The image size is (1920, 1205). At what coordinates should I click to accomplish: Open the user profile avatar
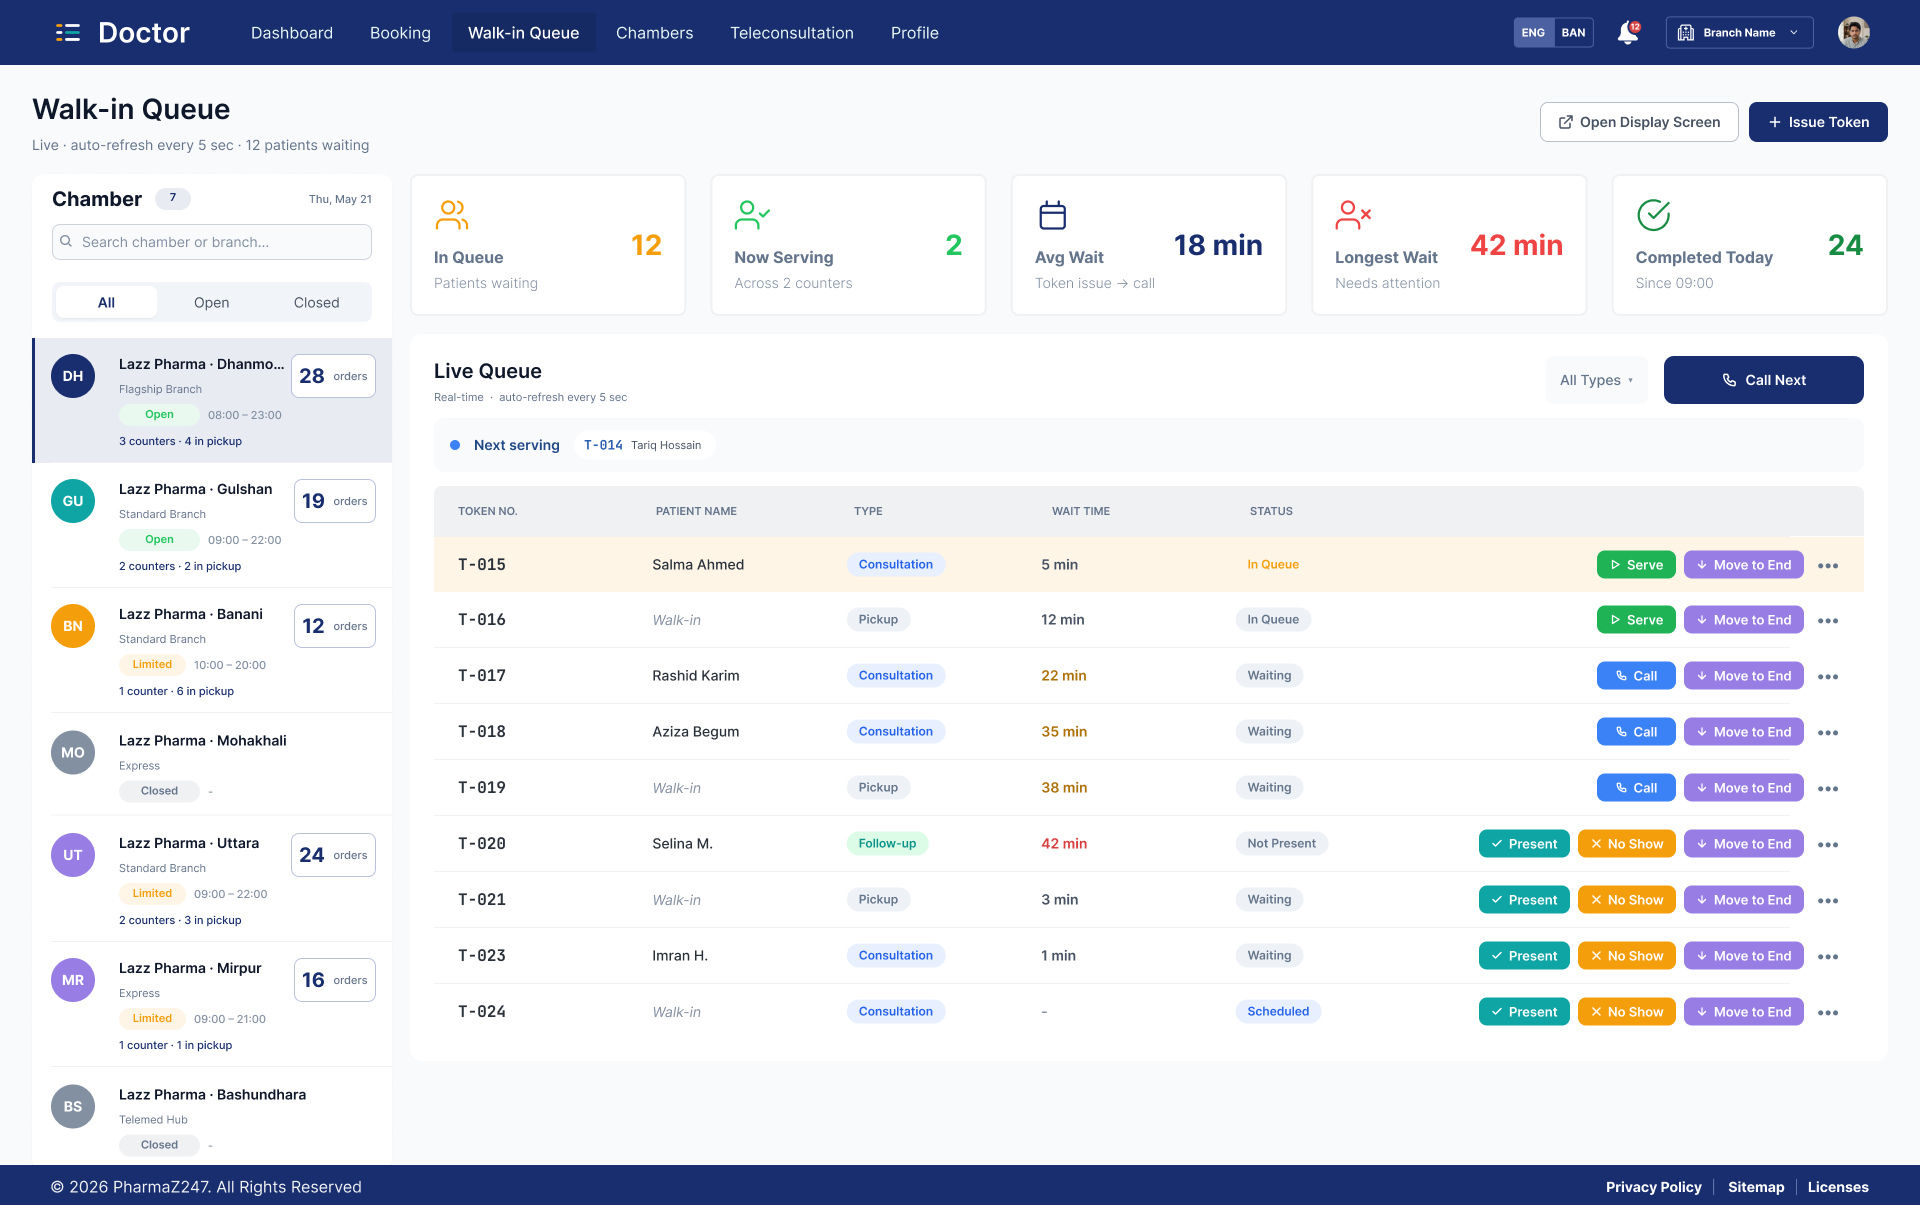[1853, 33]
